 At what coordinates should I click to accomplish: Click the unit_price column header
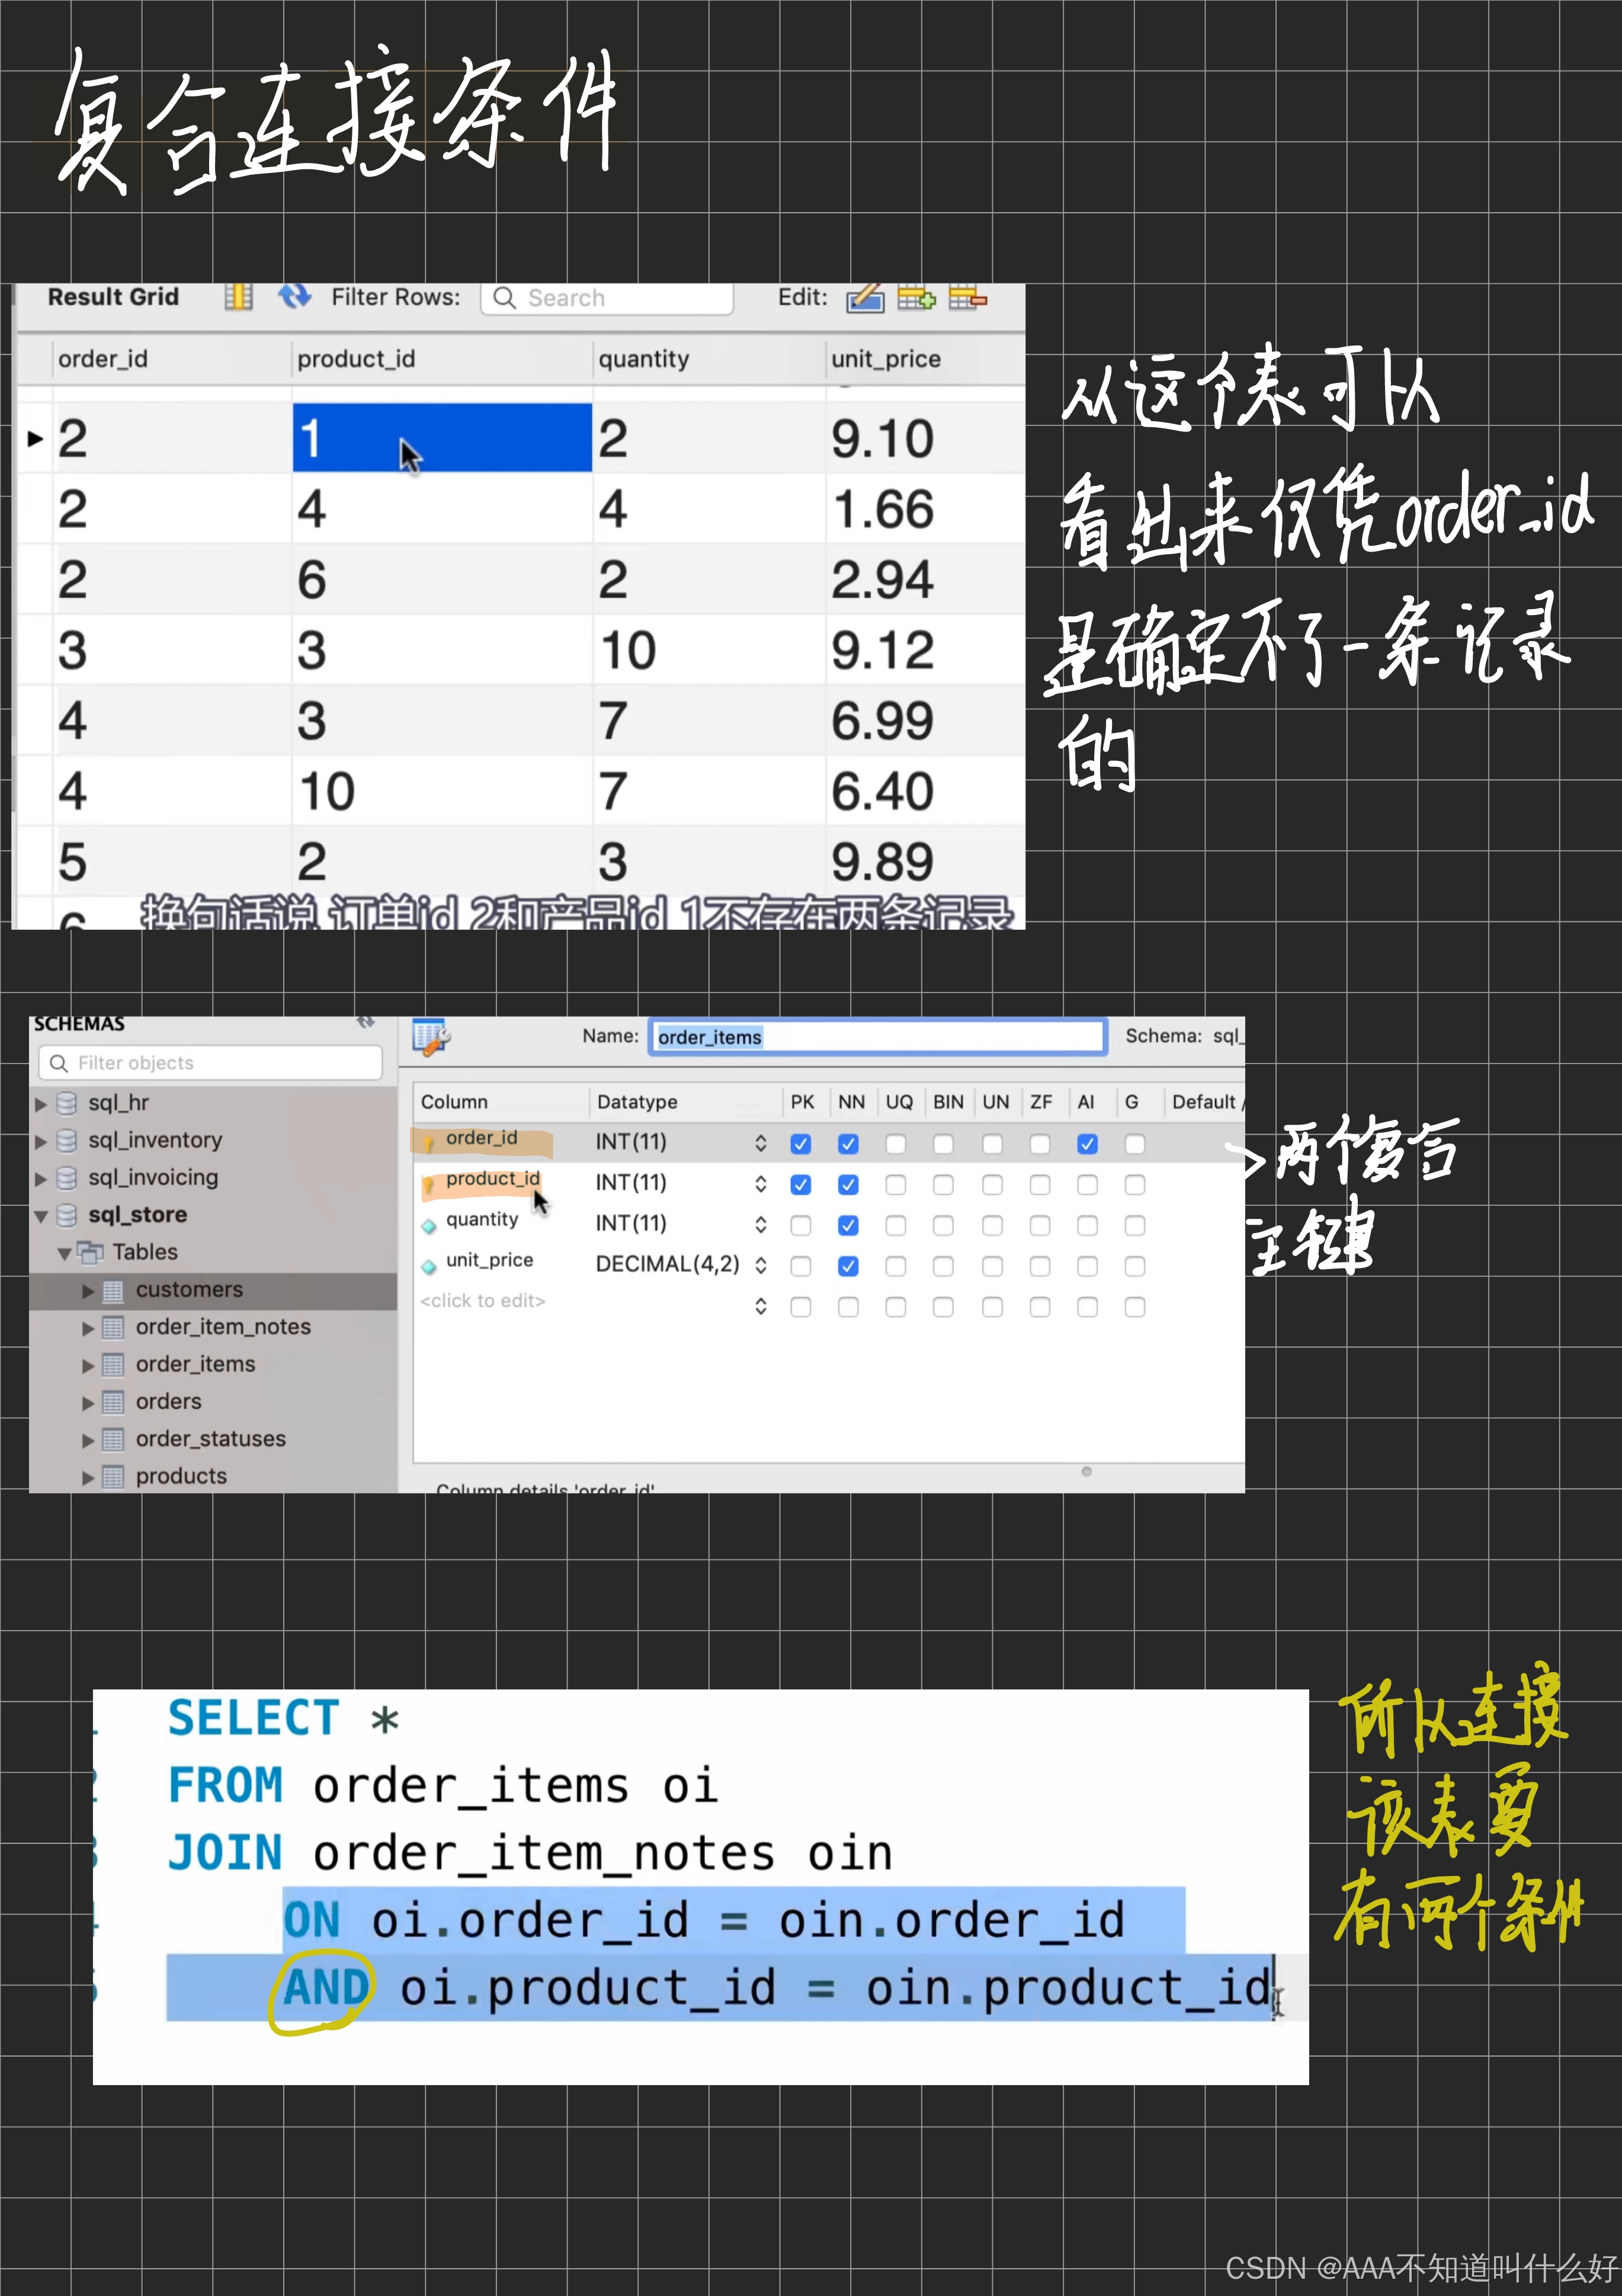click(885, 359)
